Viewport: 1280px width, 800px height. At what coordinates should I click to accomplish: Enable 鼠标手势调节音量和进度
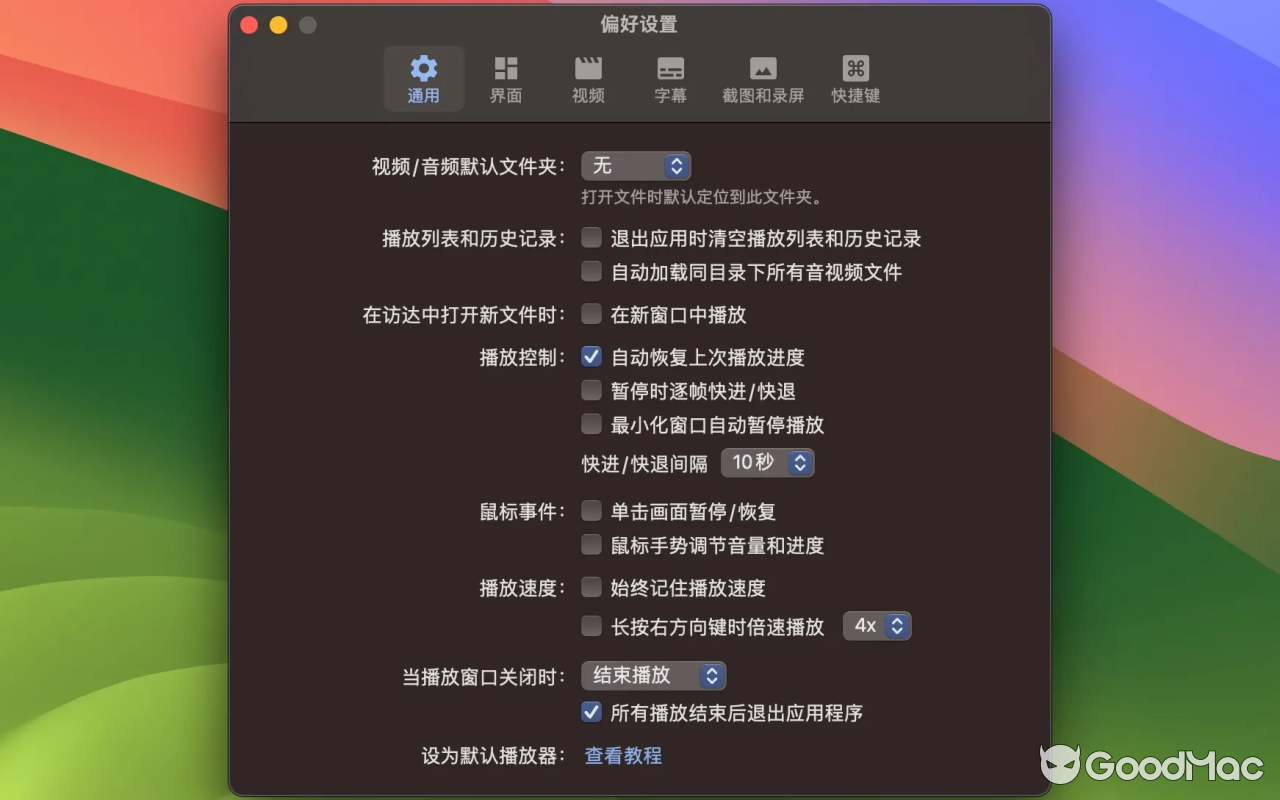[x=591, y=545]
